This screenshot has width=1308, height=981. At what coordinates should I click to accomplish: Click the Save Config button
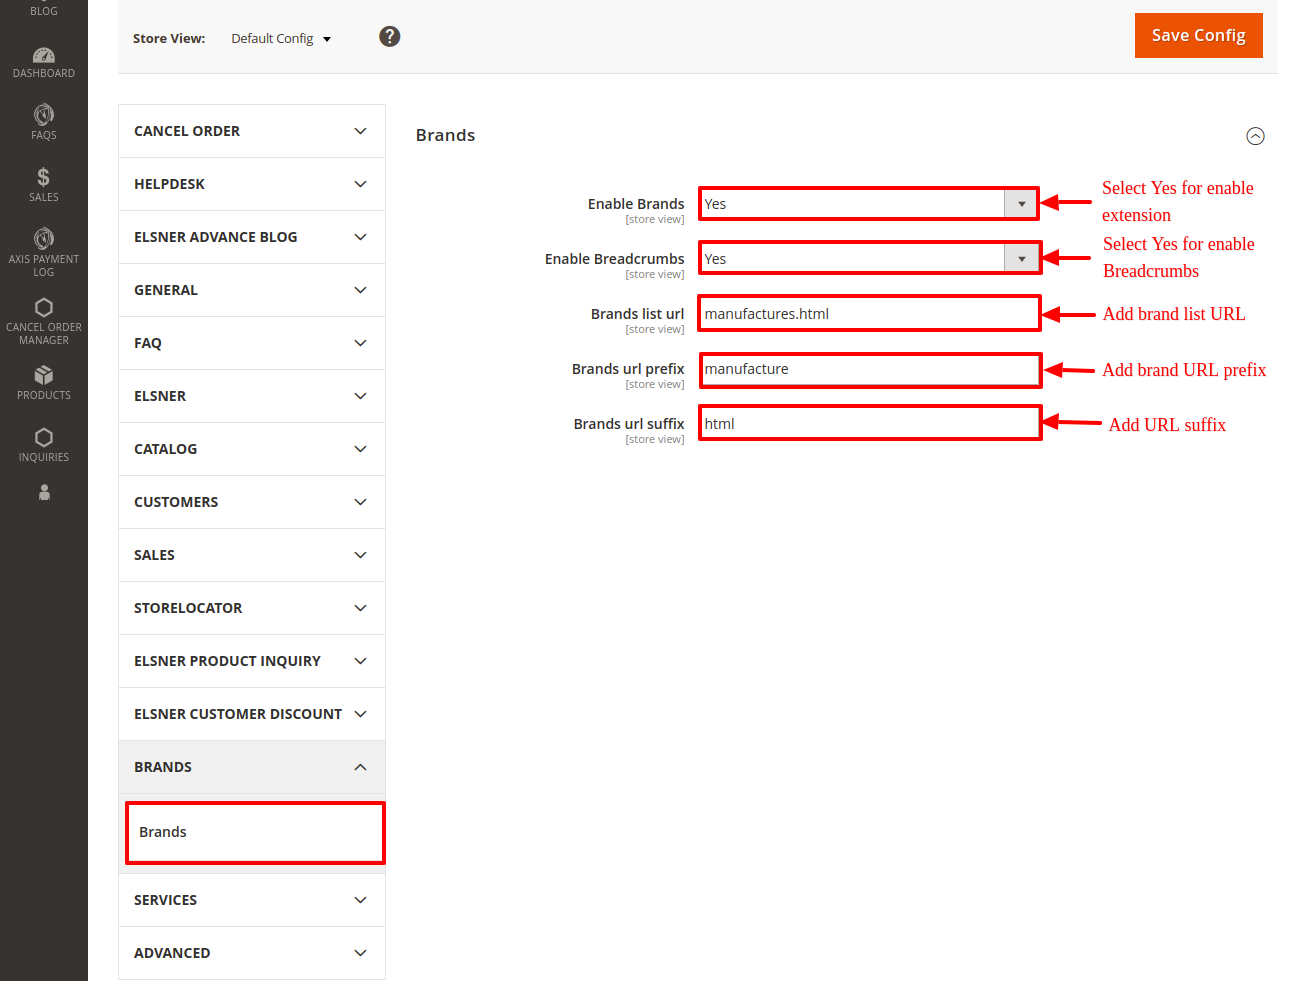[x=1198, y=36]
